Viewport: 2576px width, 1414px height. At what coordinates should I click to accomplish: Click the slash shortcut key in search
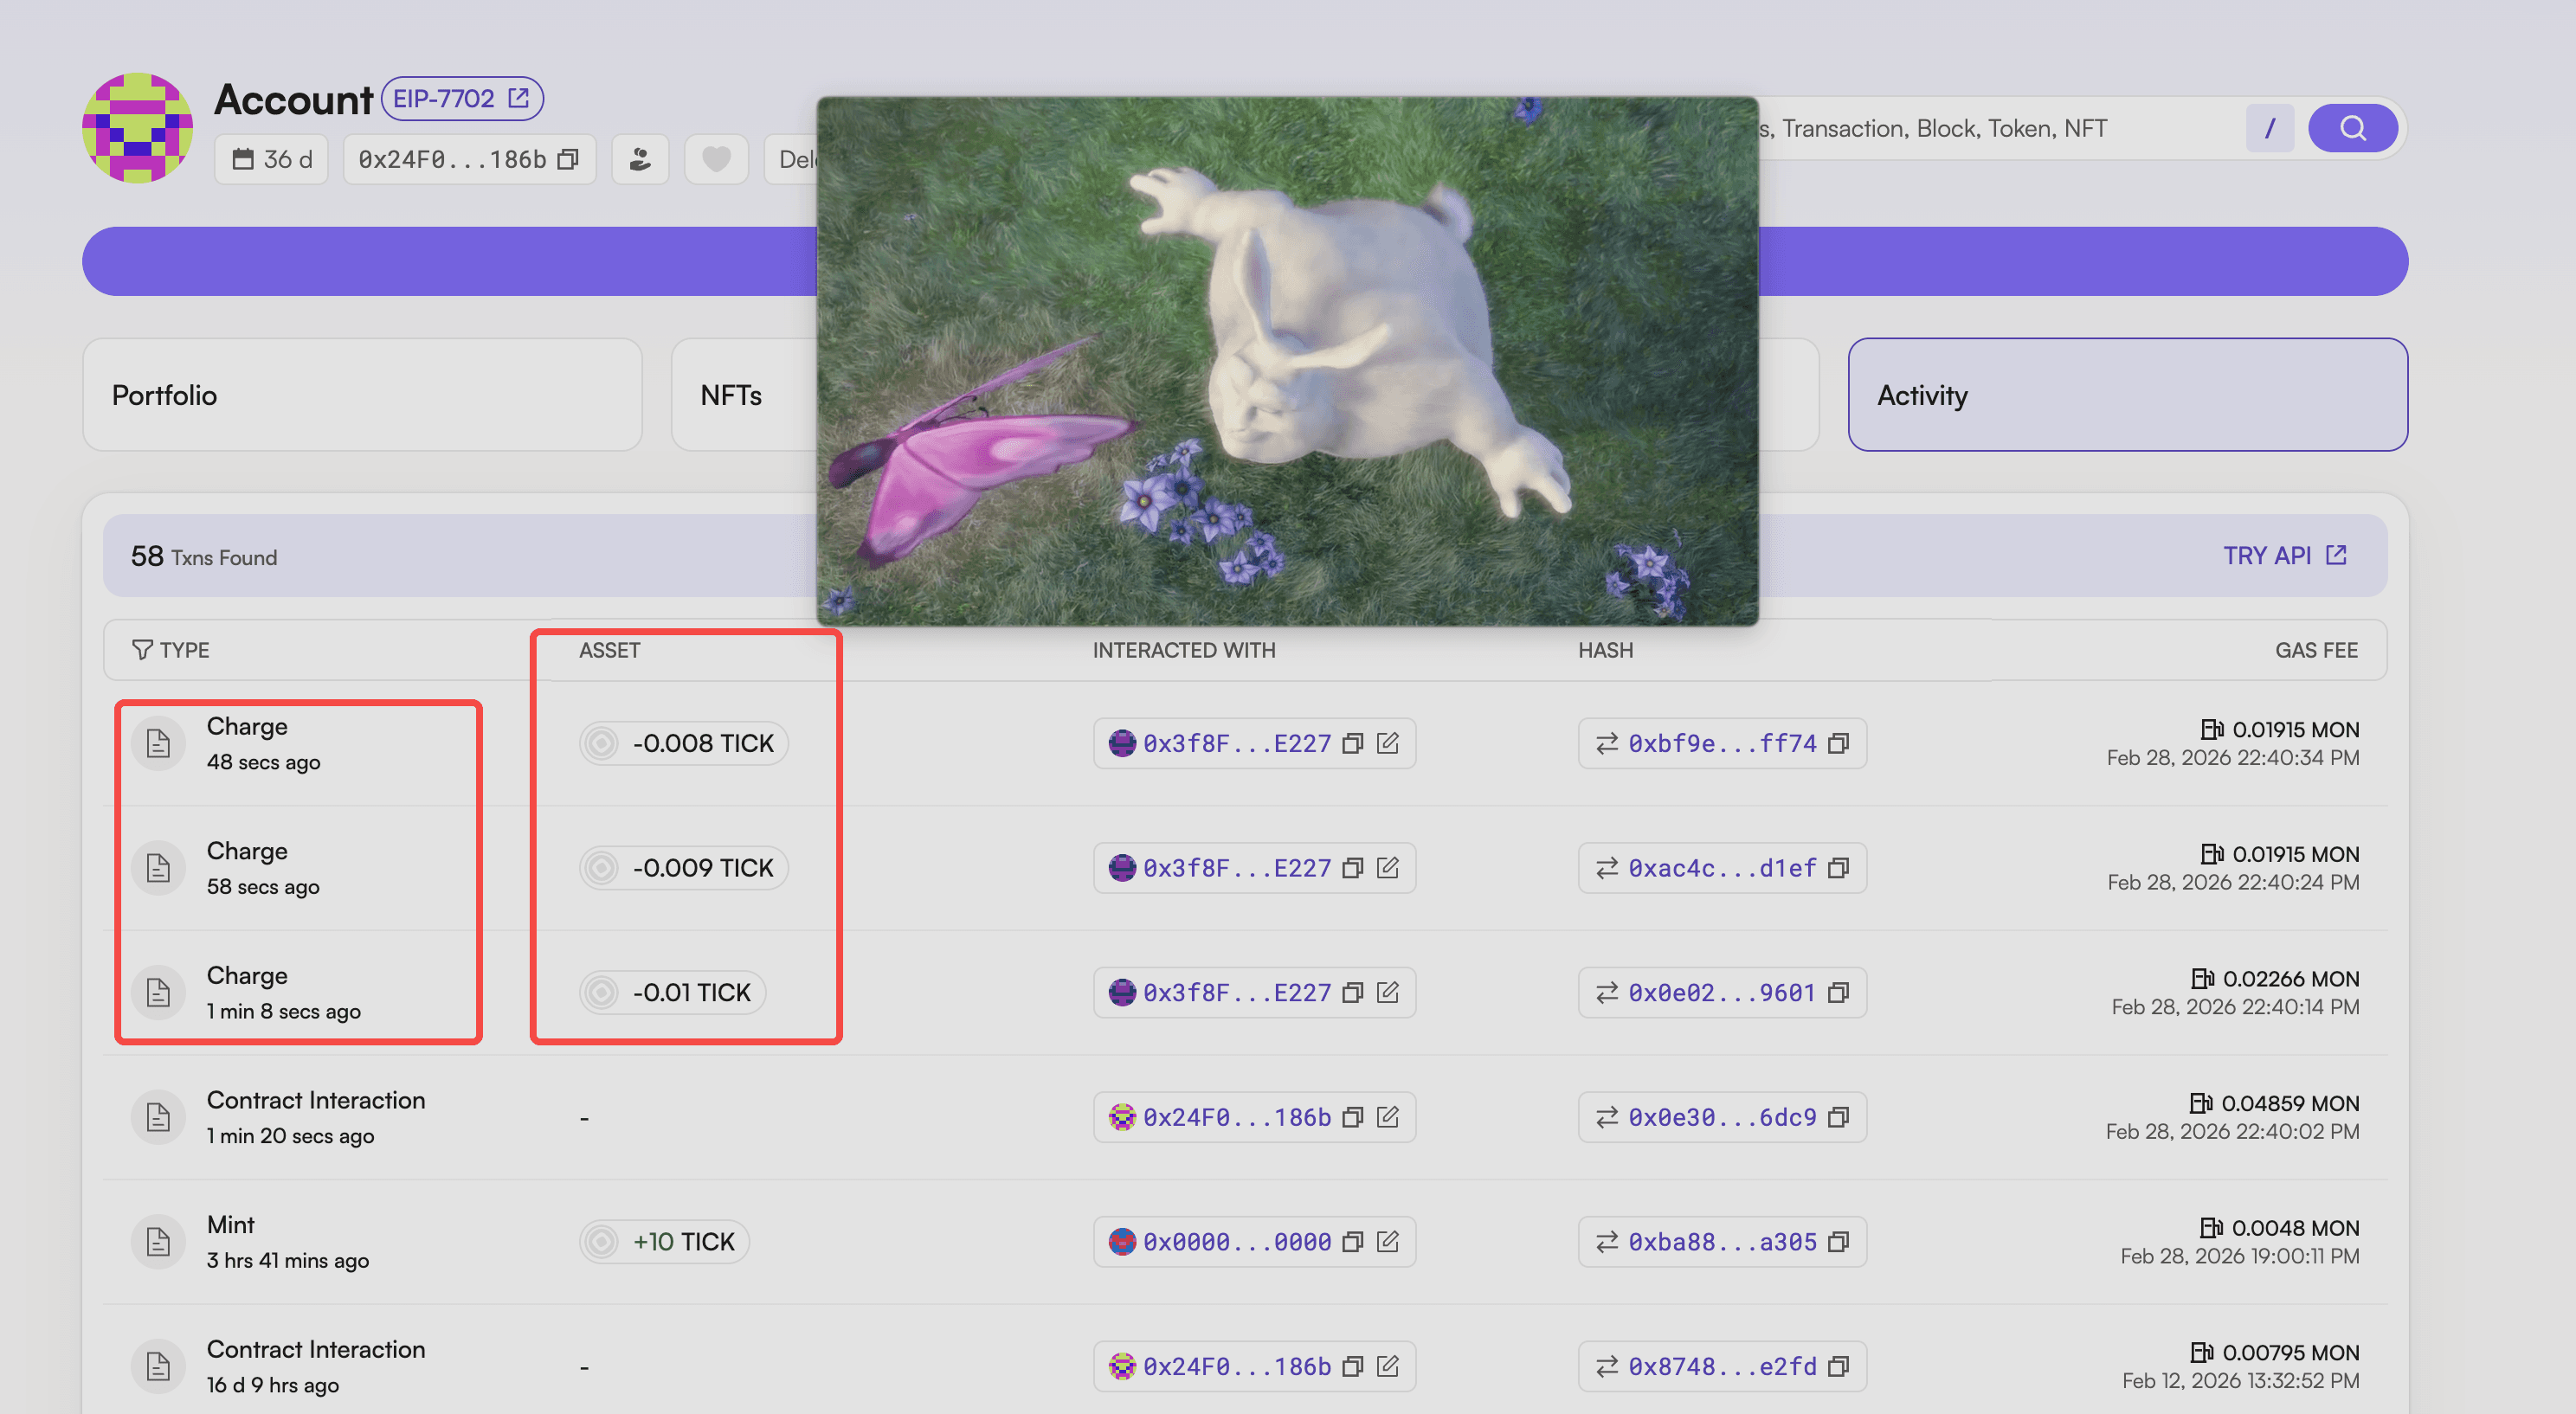pos(2269,128)
